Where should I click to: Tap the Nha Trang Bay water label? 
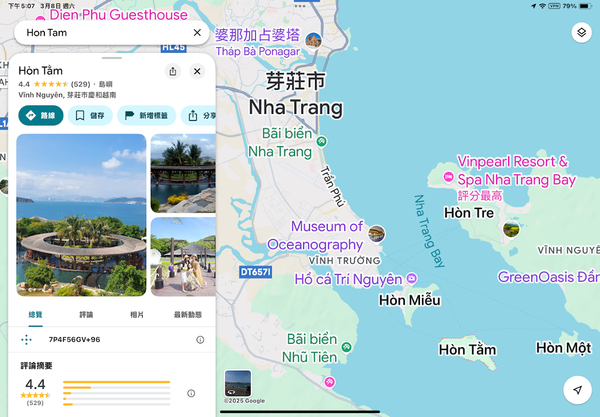point(429,231)
